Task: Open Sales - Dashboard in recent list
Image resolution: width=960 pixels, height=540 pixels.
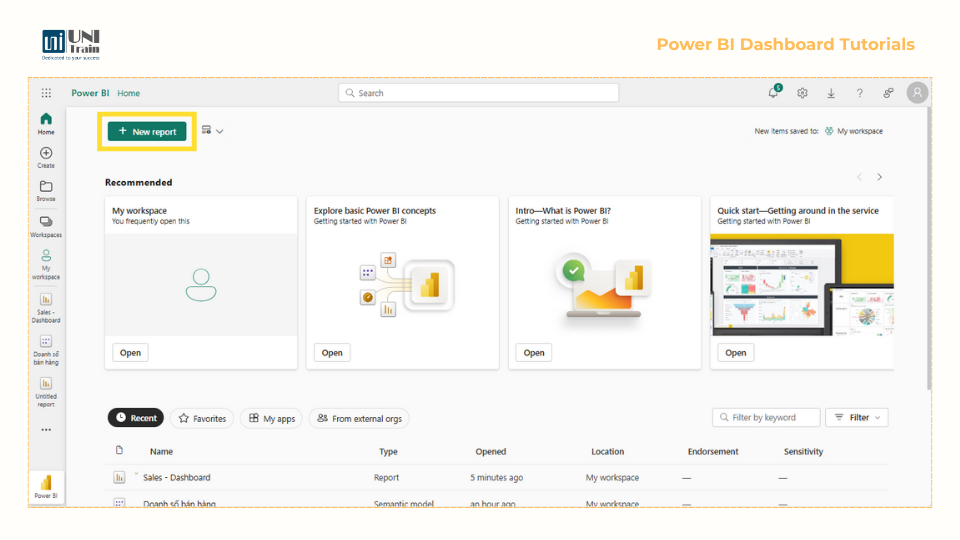Action: 177,478
